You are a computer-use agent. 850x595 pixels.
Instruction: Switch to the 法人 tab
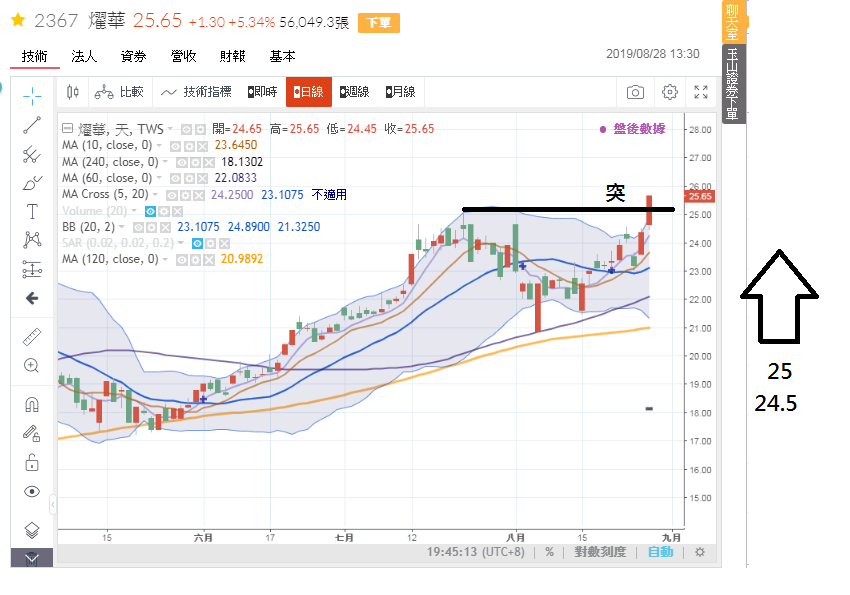pyautogui.click(x=84, y=56)
